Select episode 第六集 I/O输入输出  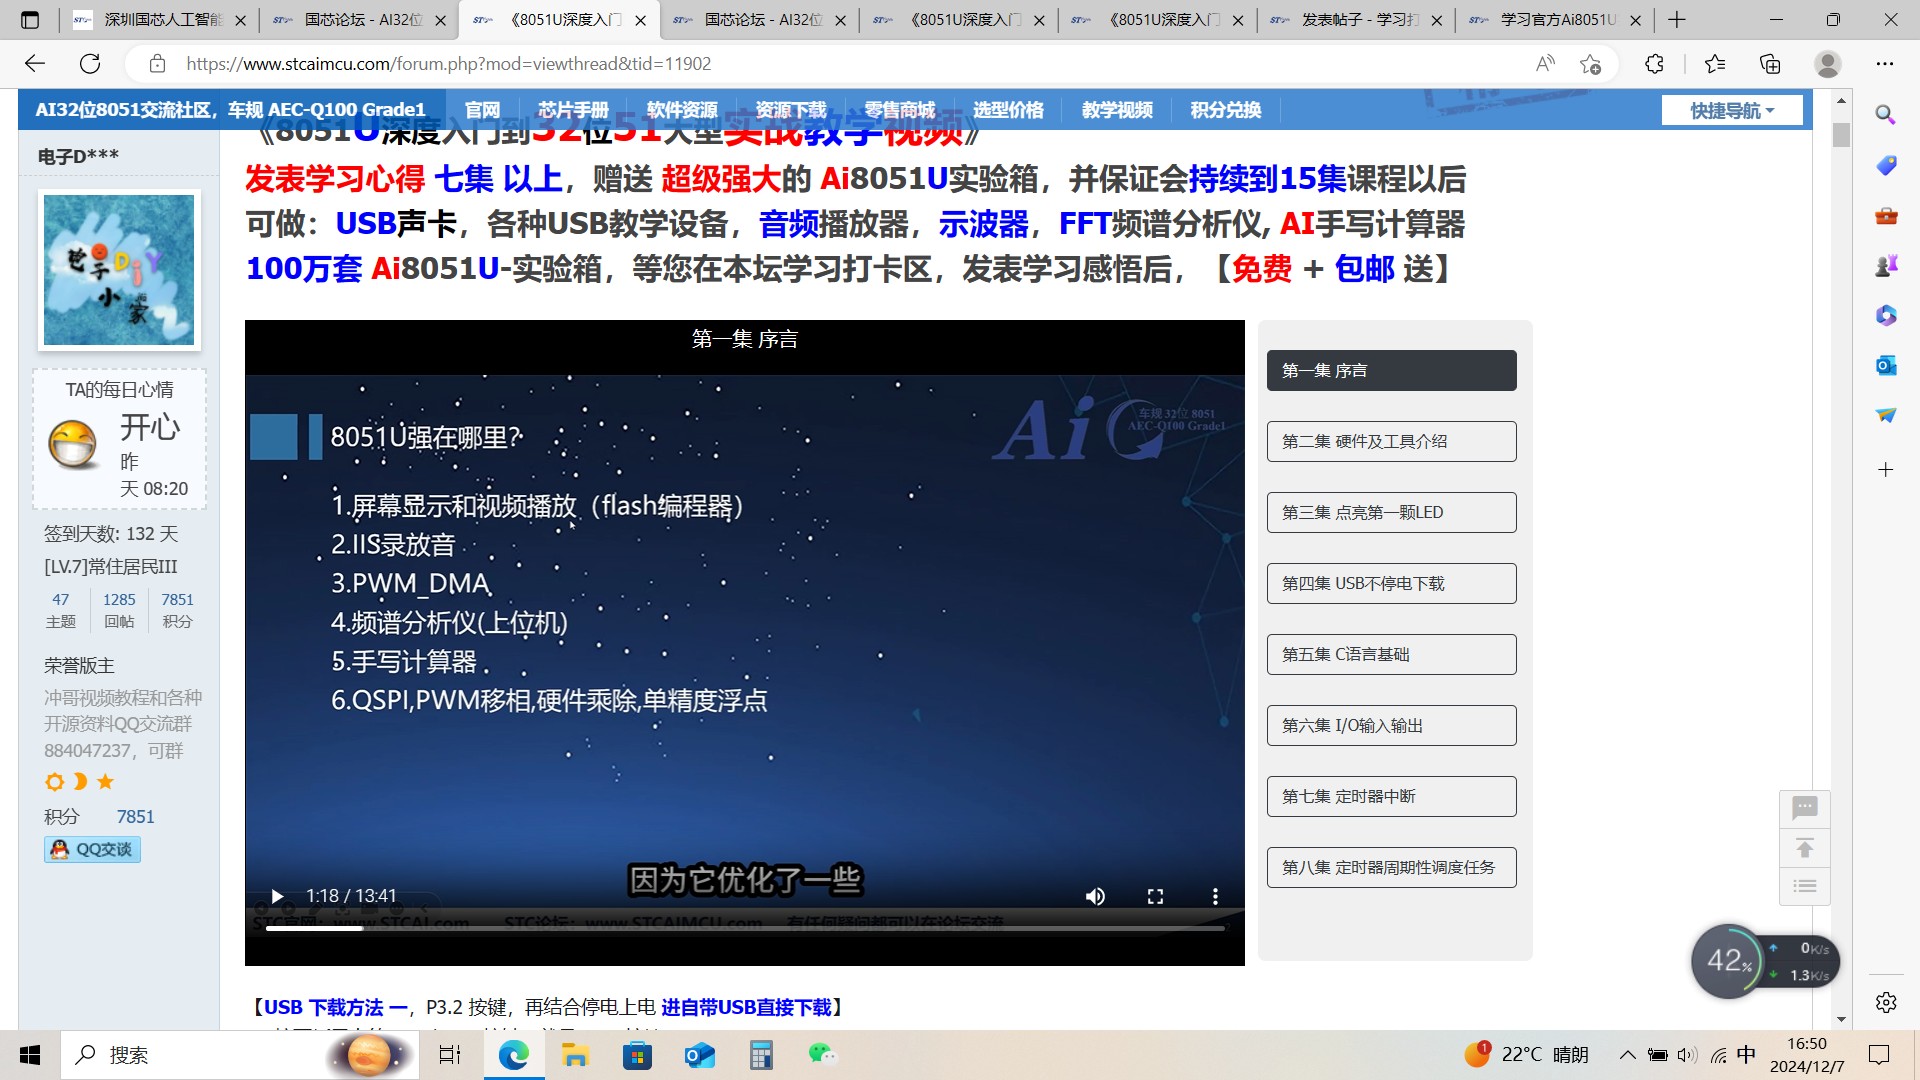tap(1391, 725)
